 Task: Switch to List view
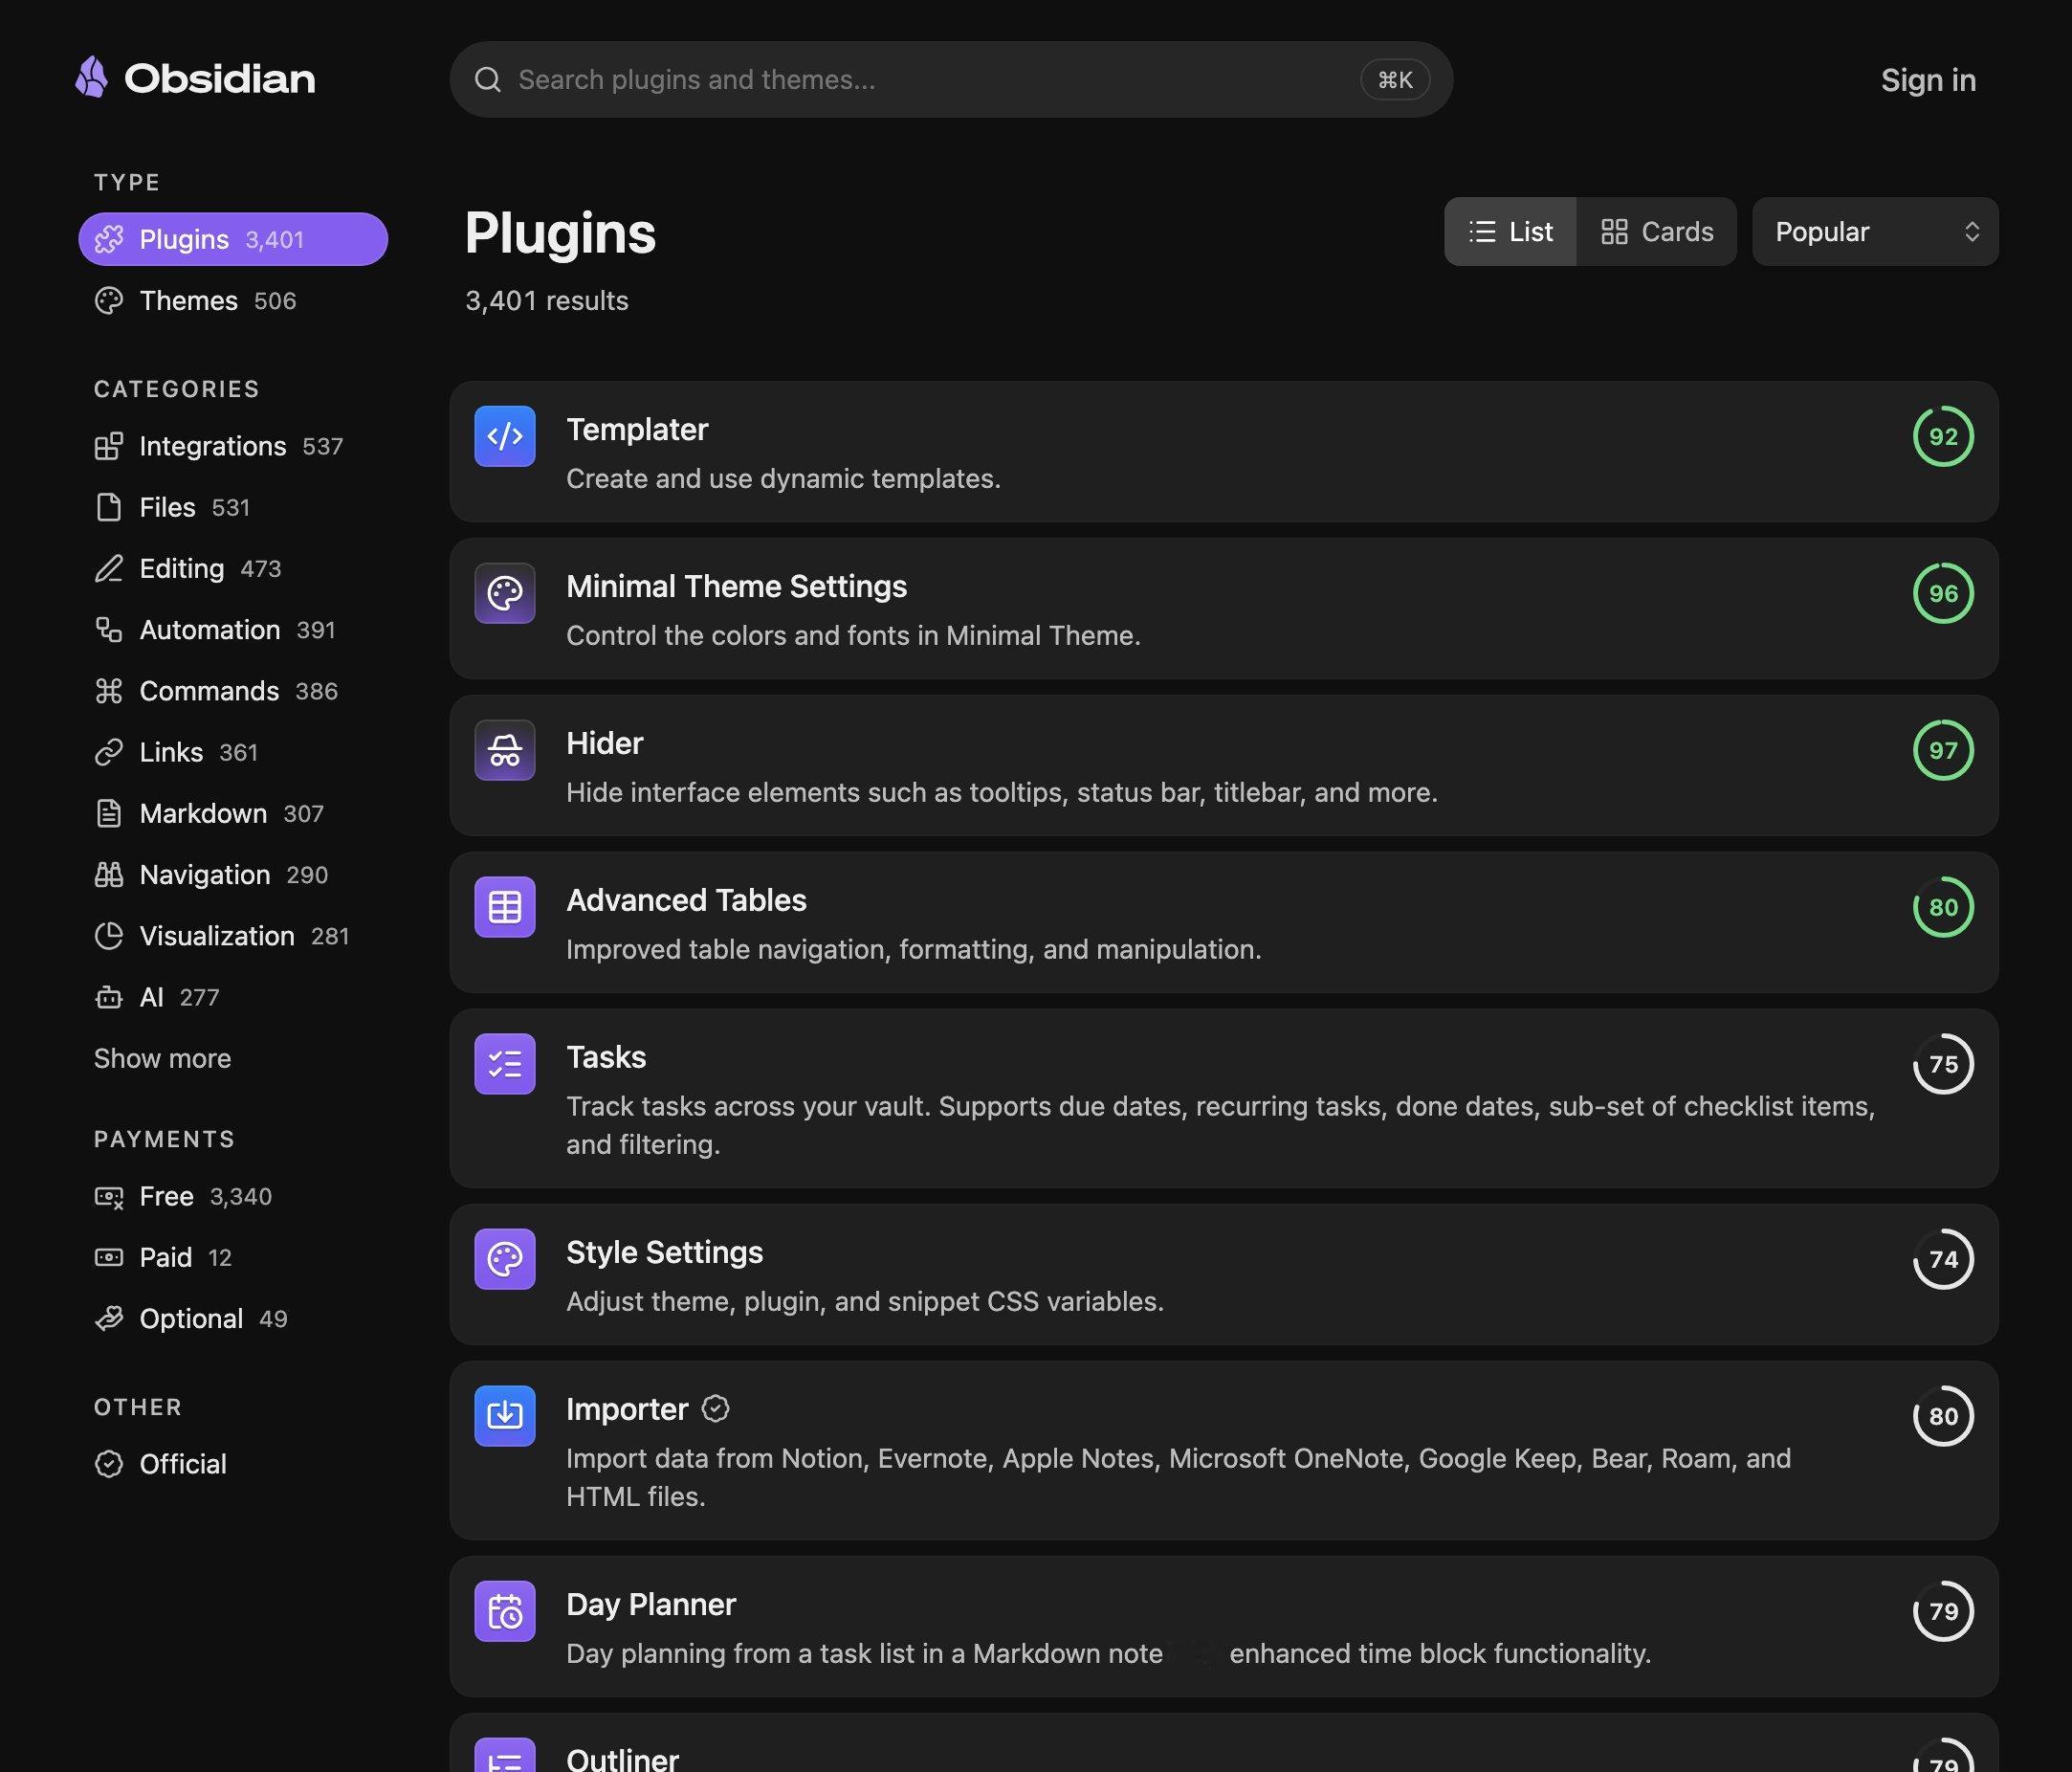point(1510,232)
